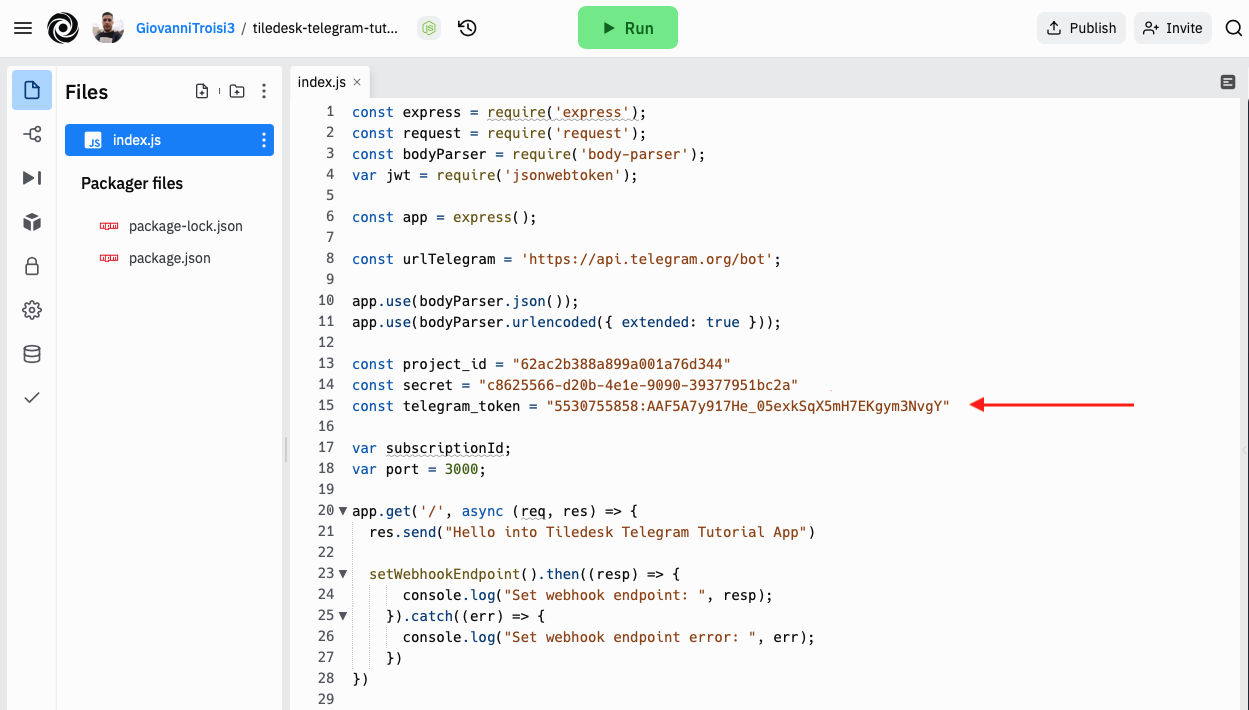Open package.json in file tree

tap(169, 258)
